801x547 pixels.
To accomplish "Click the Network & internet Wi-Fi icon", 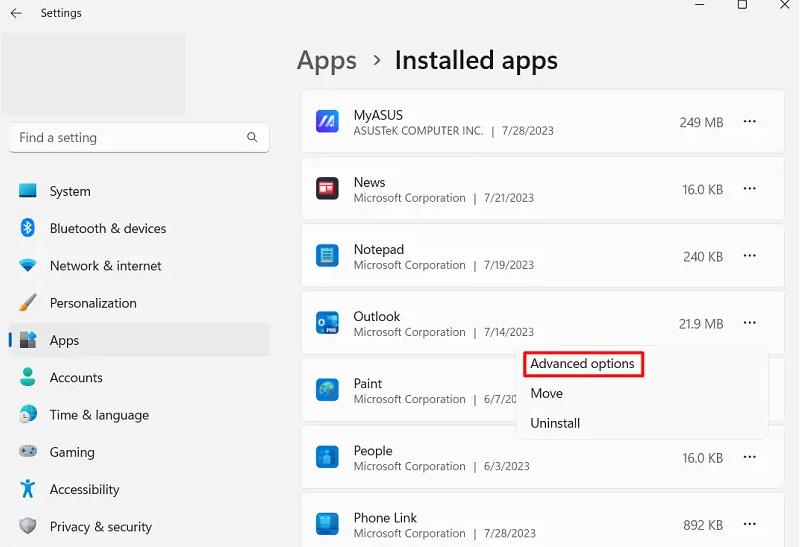I will coord(28,265).
